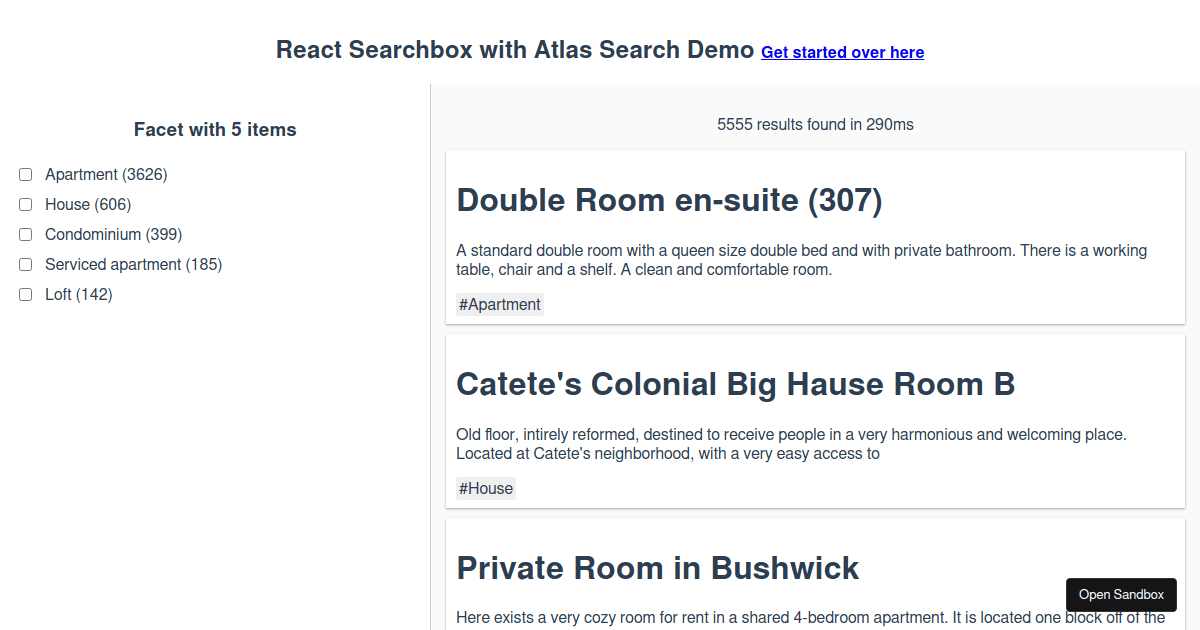The width and height of the screenshot is (1200, 630).
Task: Click the Apartment facet label text
Action: pyautogui.click(x=105, y=174)
